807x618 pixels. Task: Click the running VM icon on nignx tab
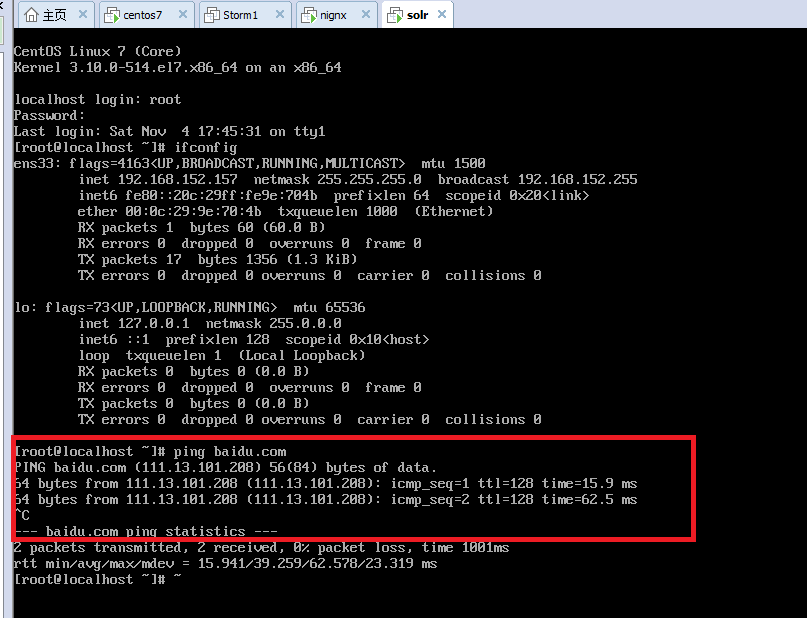(309, 15)
